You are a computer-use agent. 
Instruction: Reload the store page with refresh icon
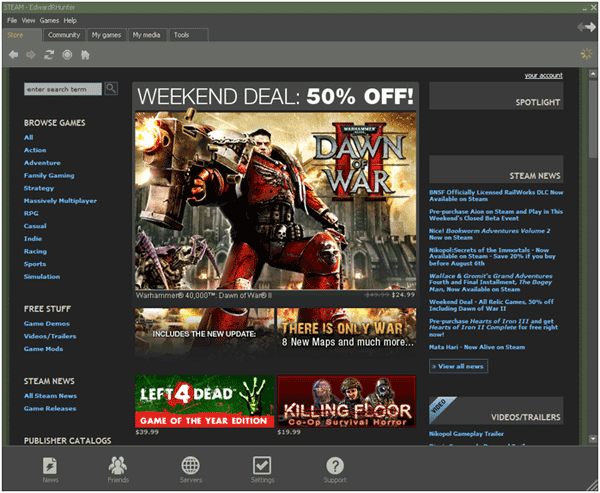(x=49, y=55)
